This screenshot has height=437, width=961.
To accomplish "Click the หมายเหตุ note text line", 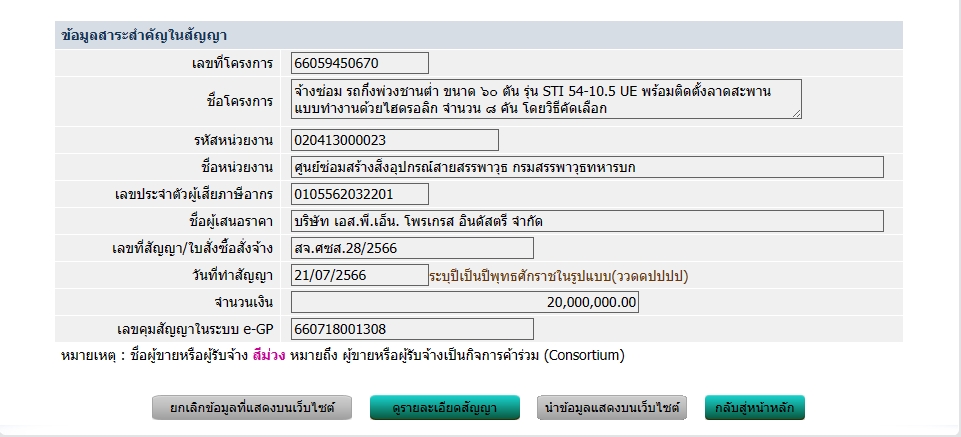I will (343, 355).
